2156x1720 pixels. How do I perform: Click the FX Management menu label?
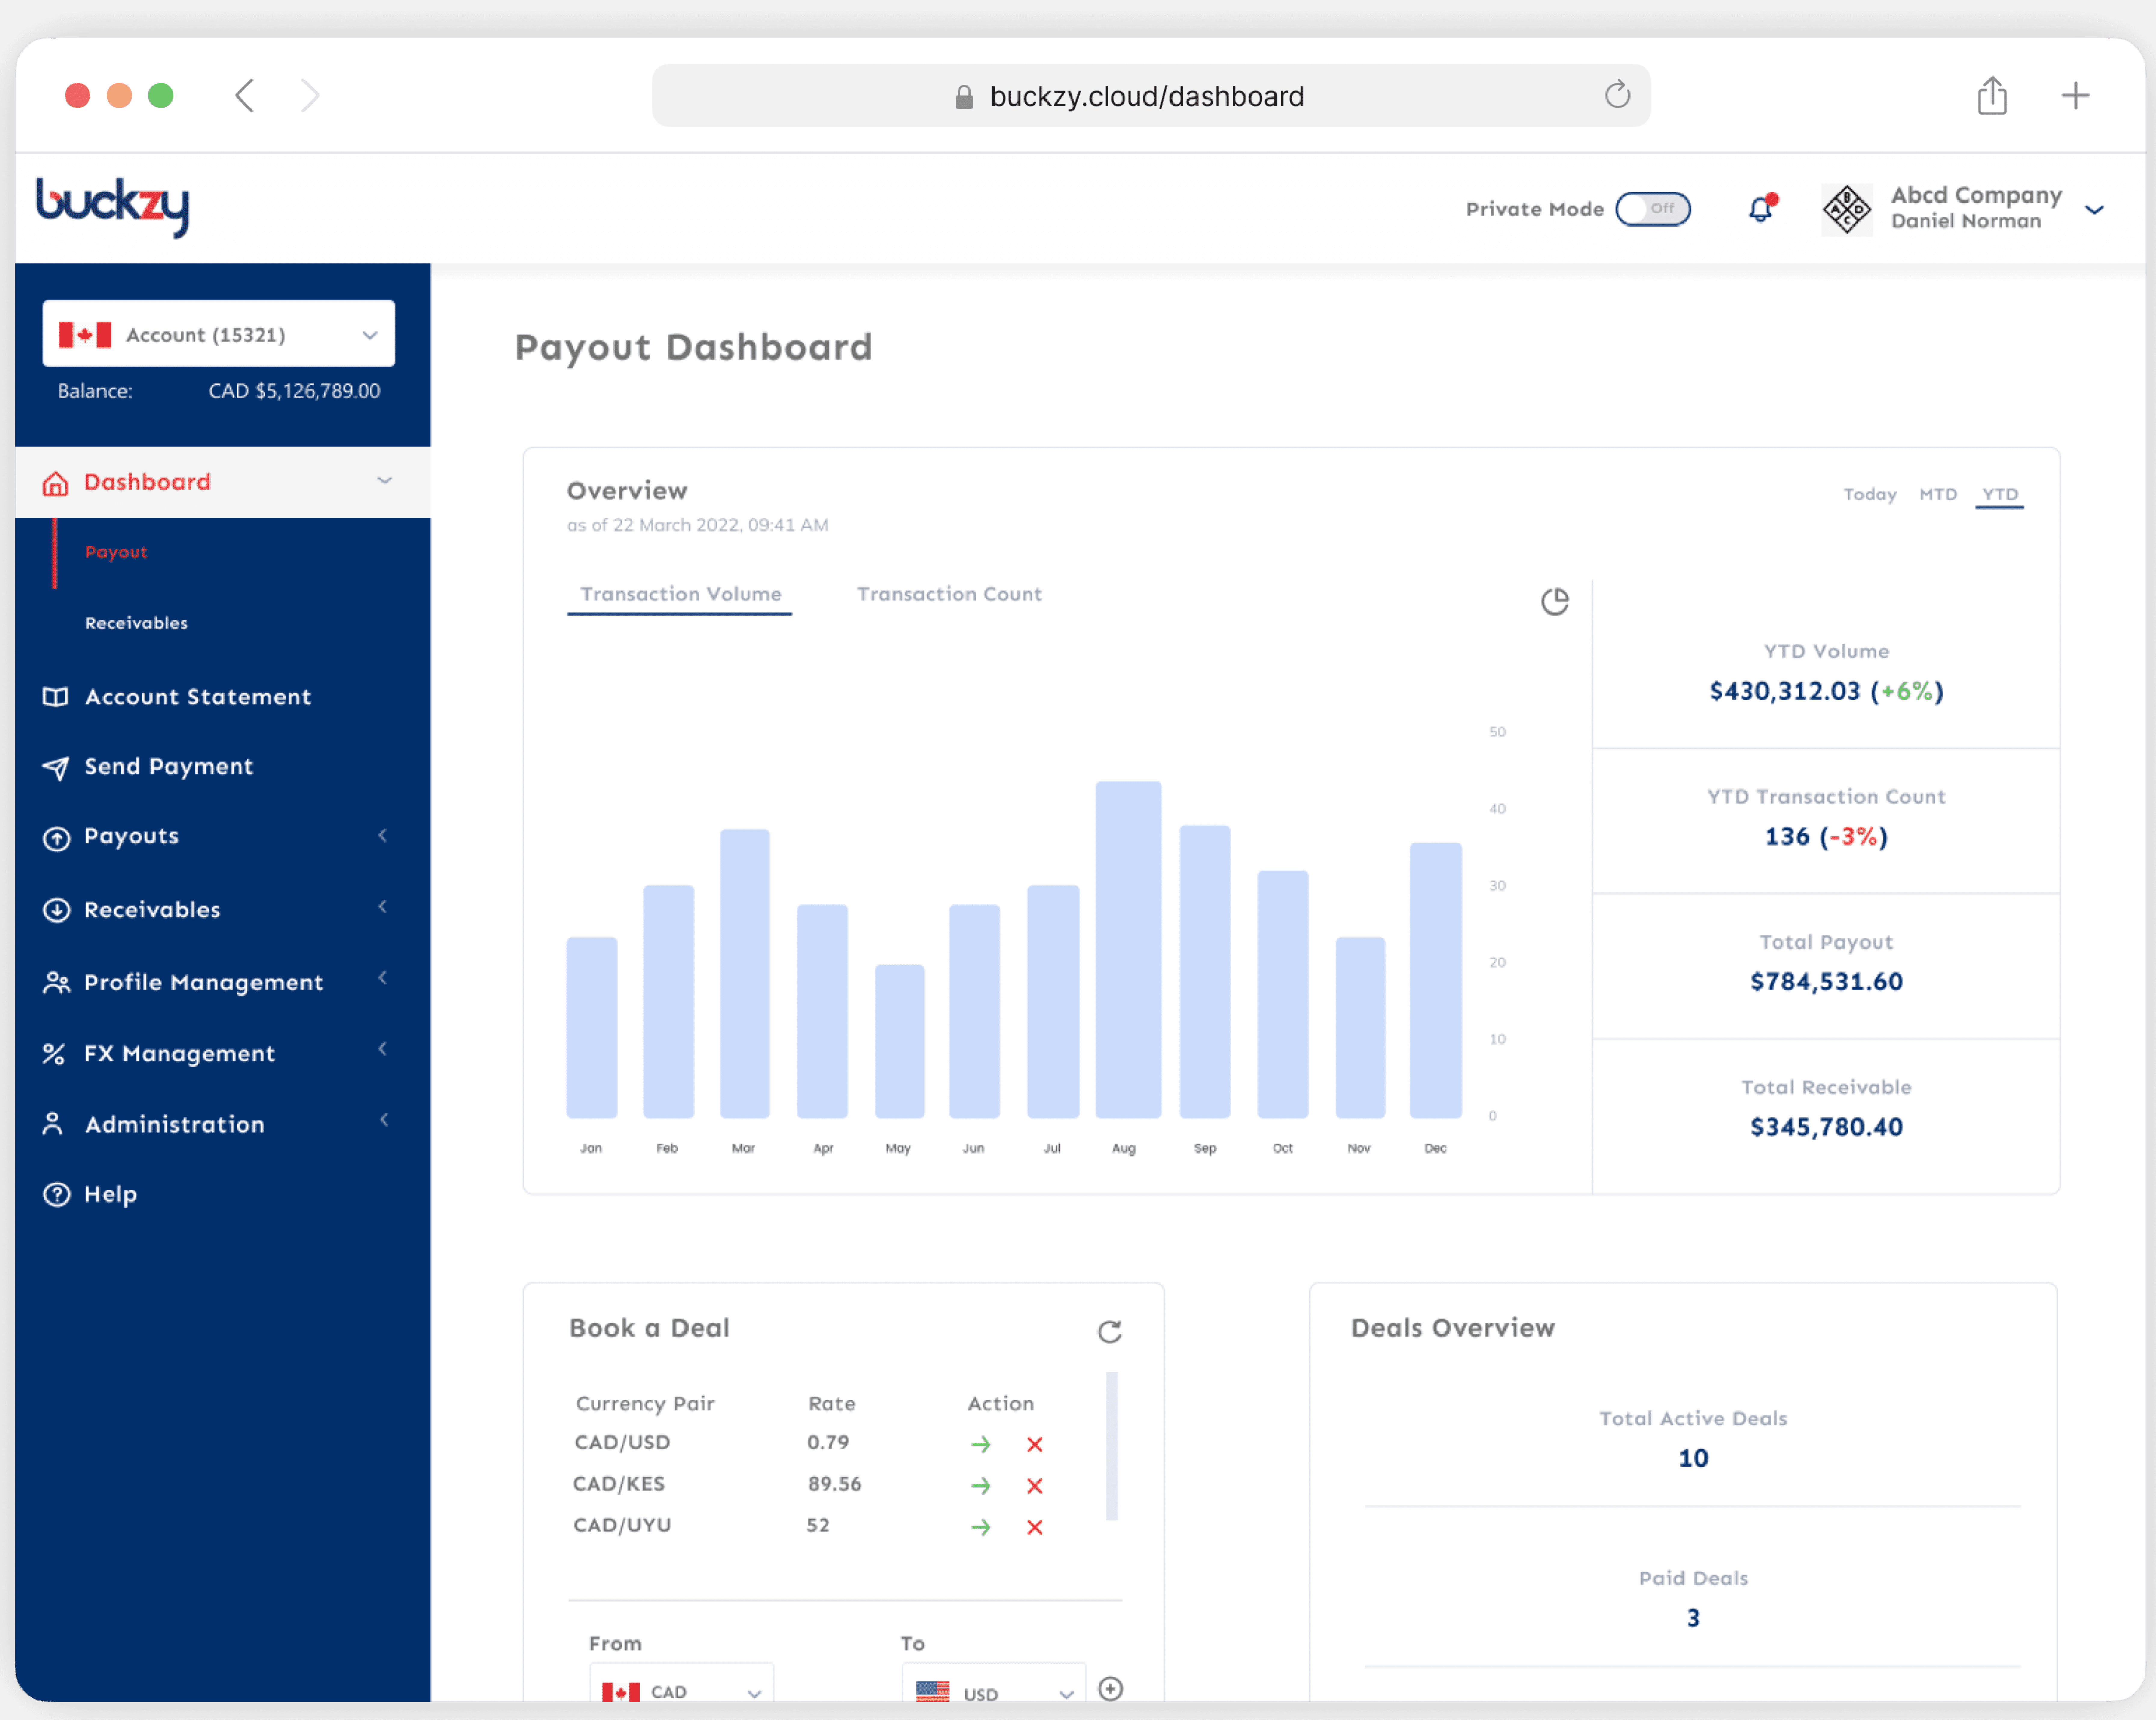click(x=180, y=1054)
